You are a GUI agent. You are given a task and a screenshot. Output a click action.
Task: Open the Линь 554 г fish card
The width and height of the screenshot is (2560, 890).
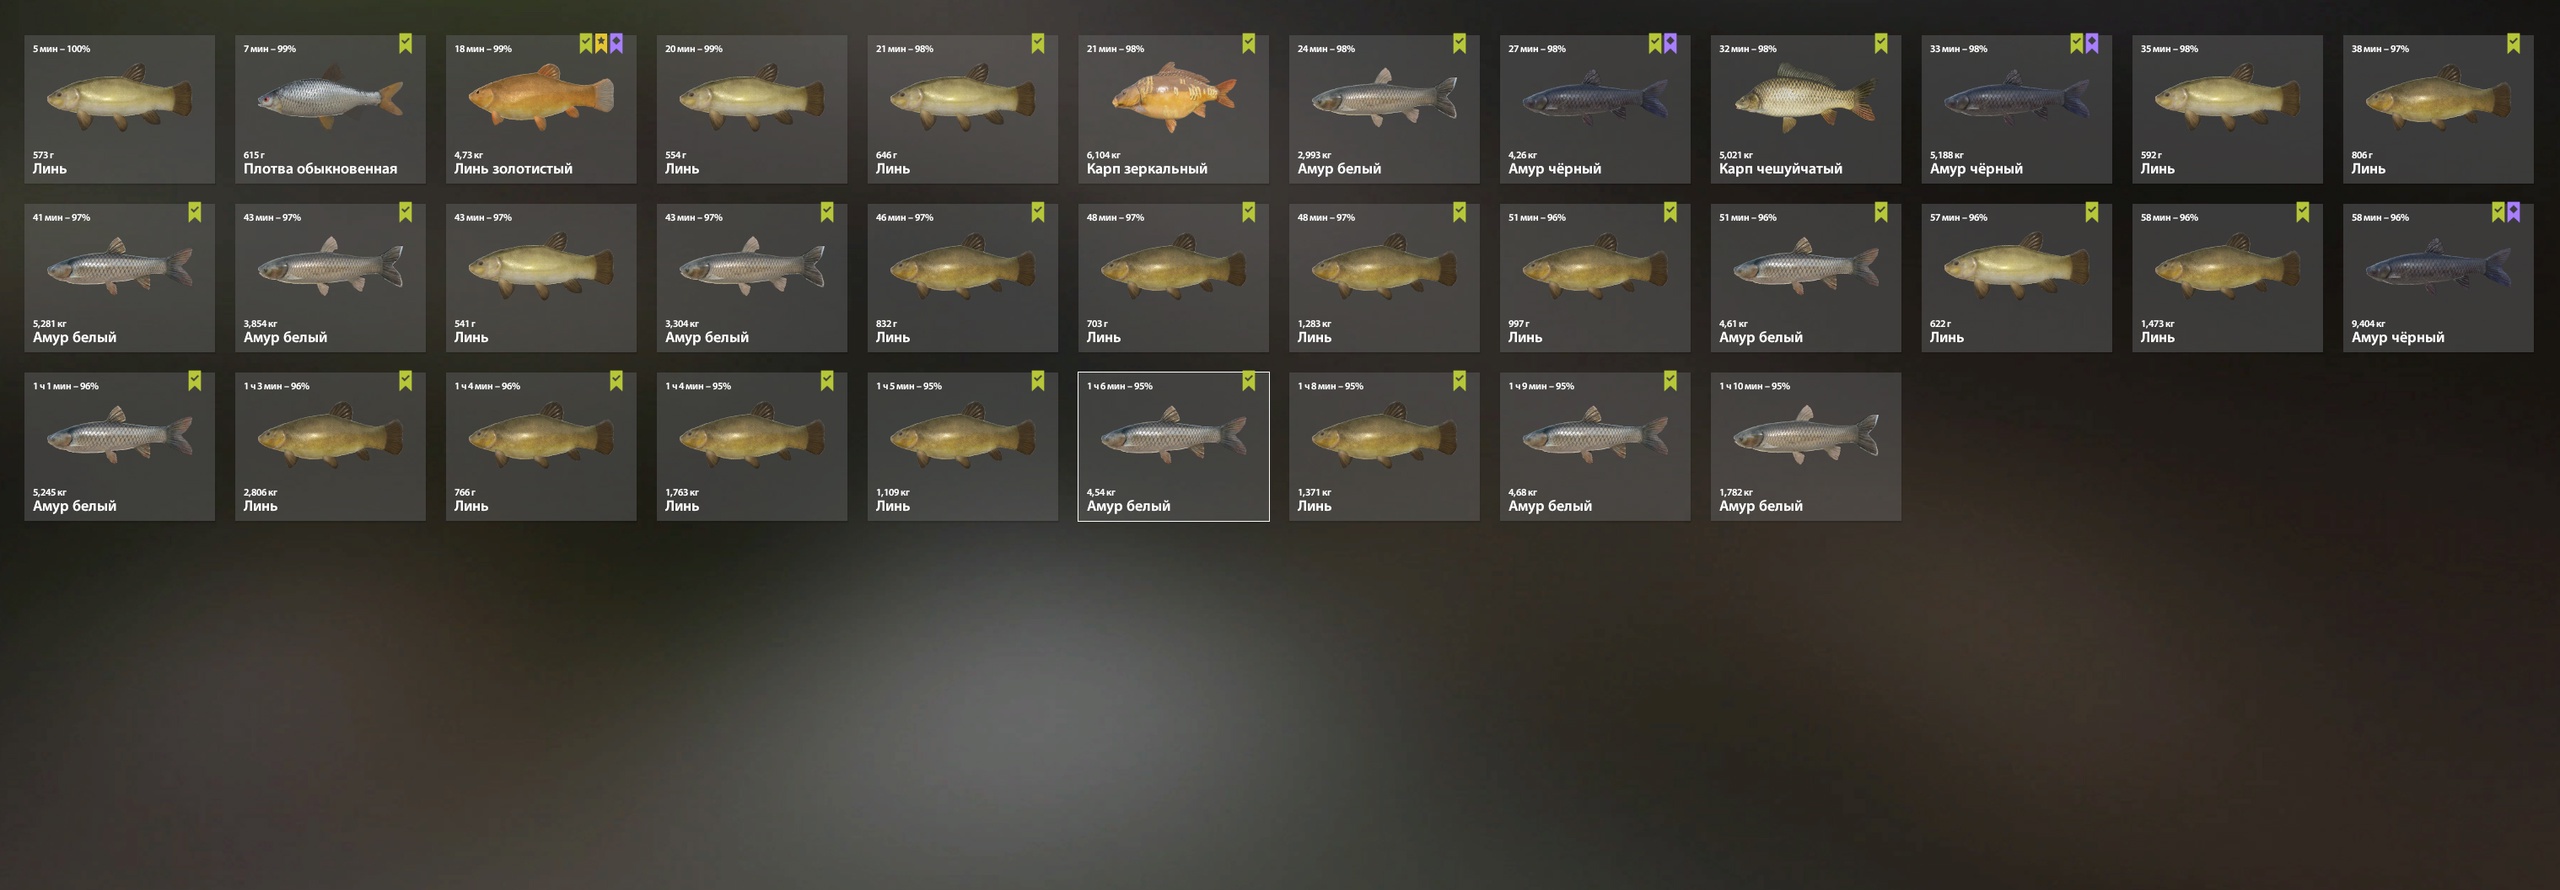[751, 109]
